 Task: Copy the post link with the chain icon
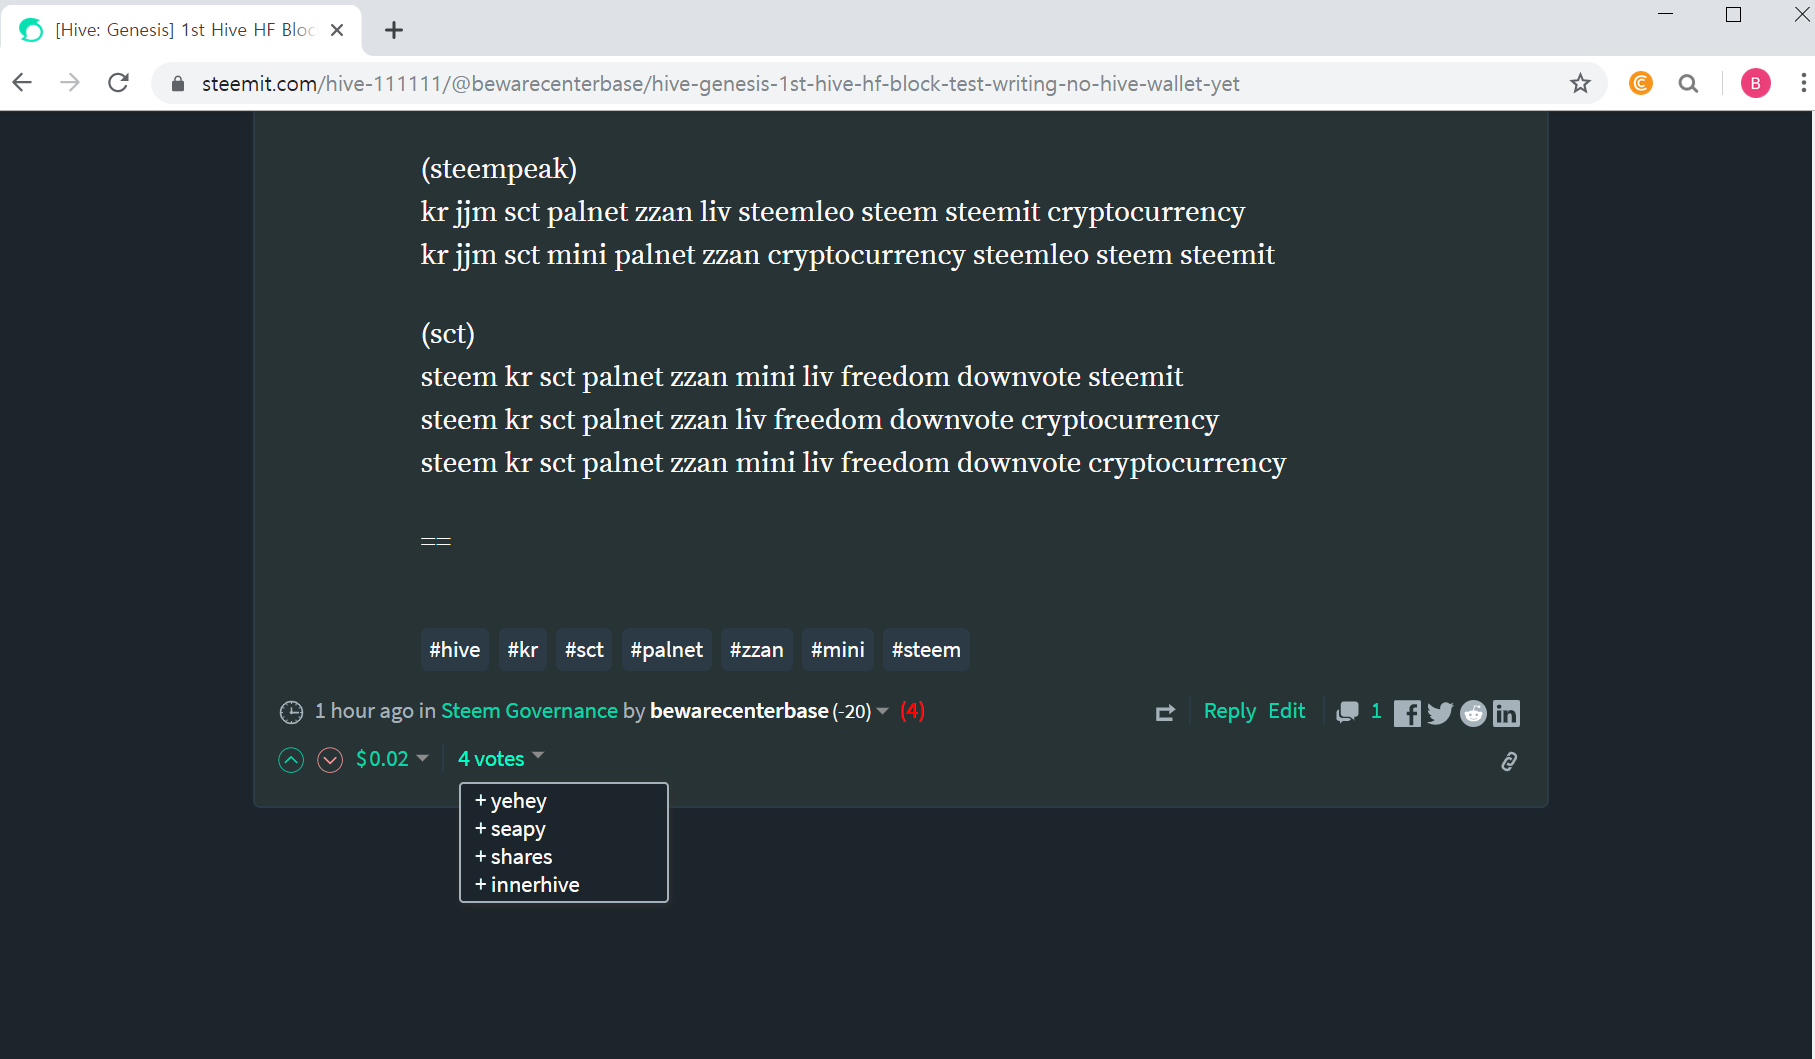(x=1509, y=762)
